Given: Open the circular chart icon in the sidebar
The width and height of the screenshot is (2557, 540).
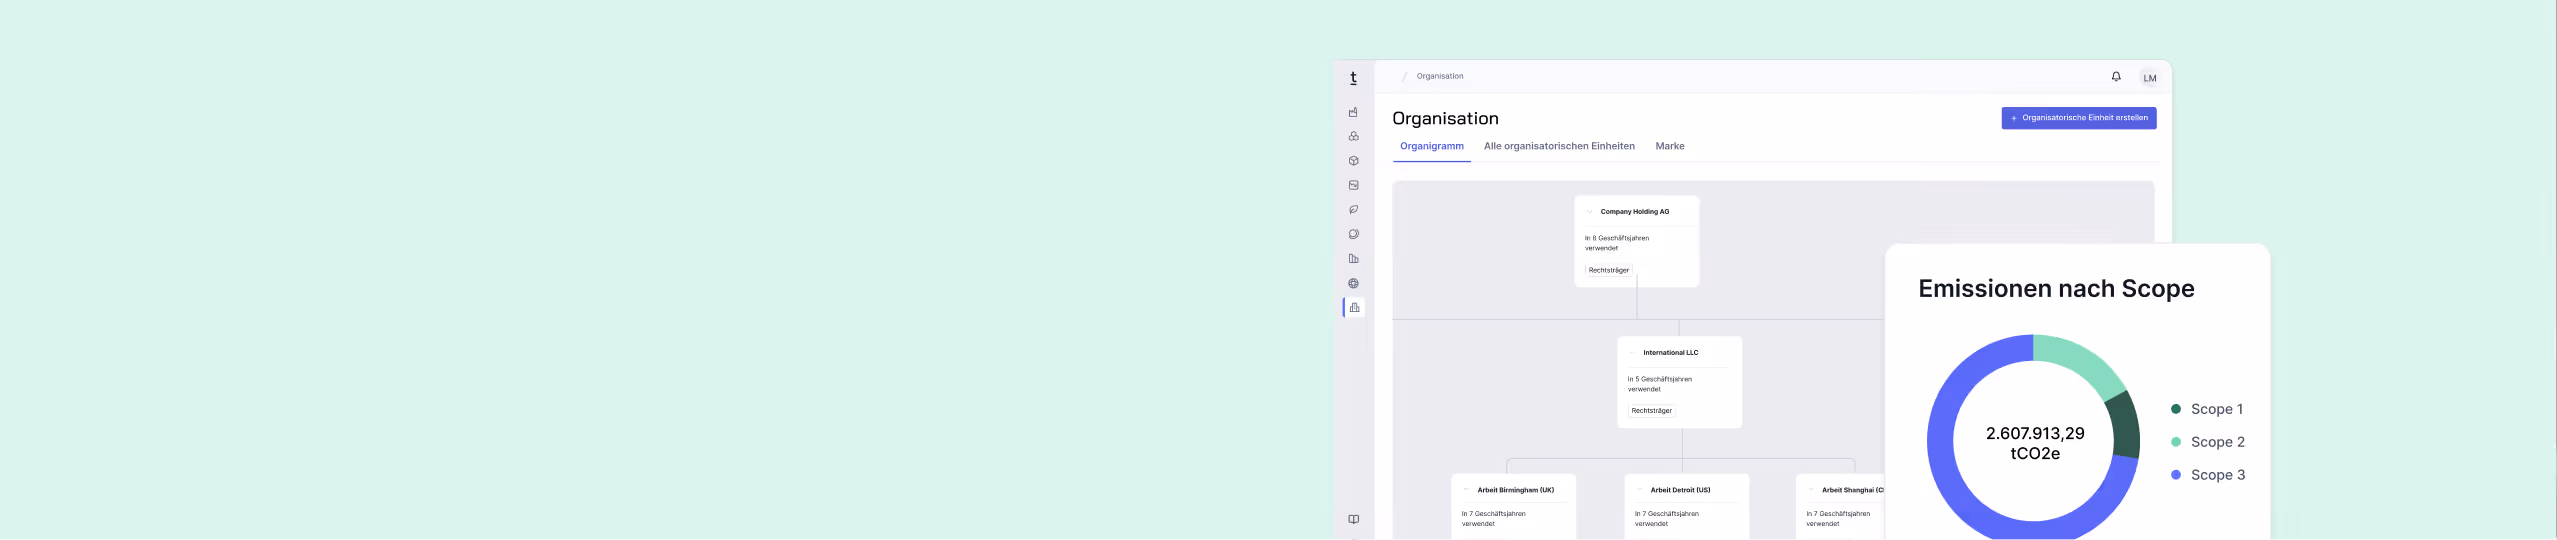Looking at the screenshot, I should click(x=1353, y=234).
